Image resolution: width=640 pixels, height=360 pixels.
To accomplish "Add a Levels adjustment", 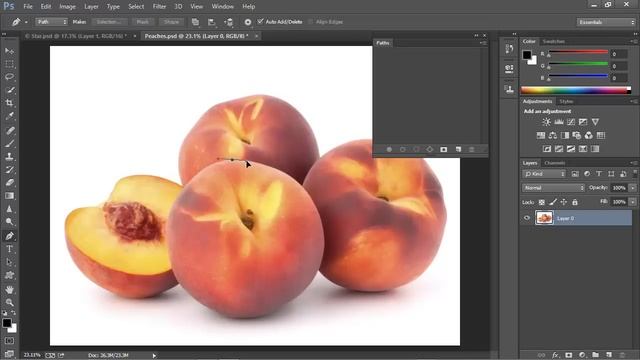I will coord(559,122).
